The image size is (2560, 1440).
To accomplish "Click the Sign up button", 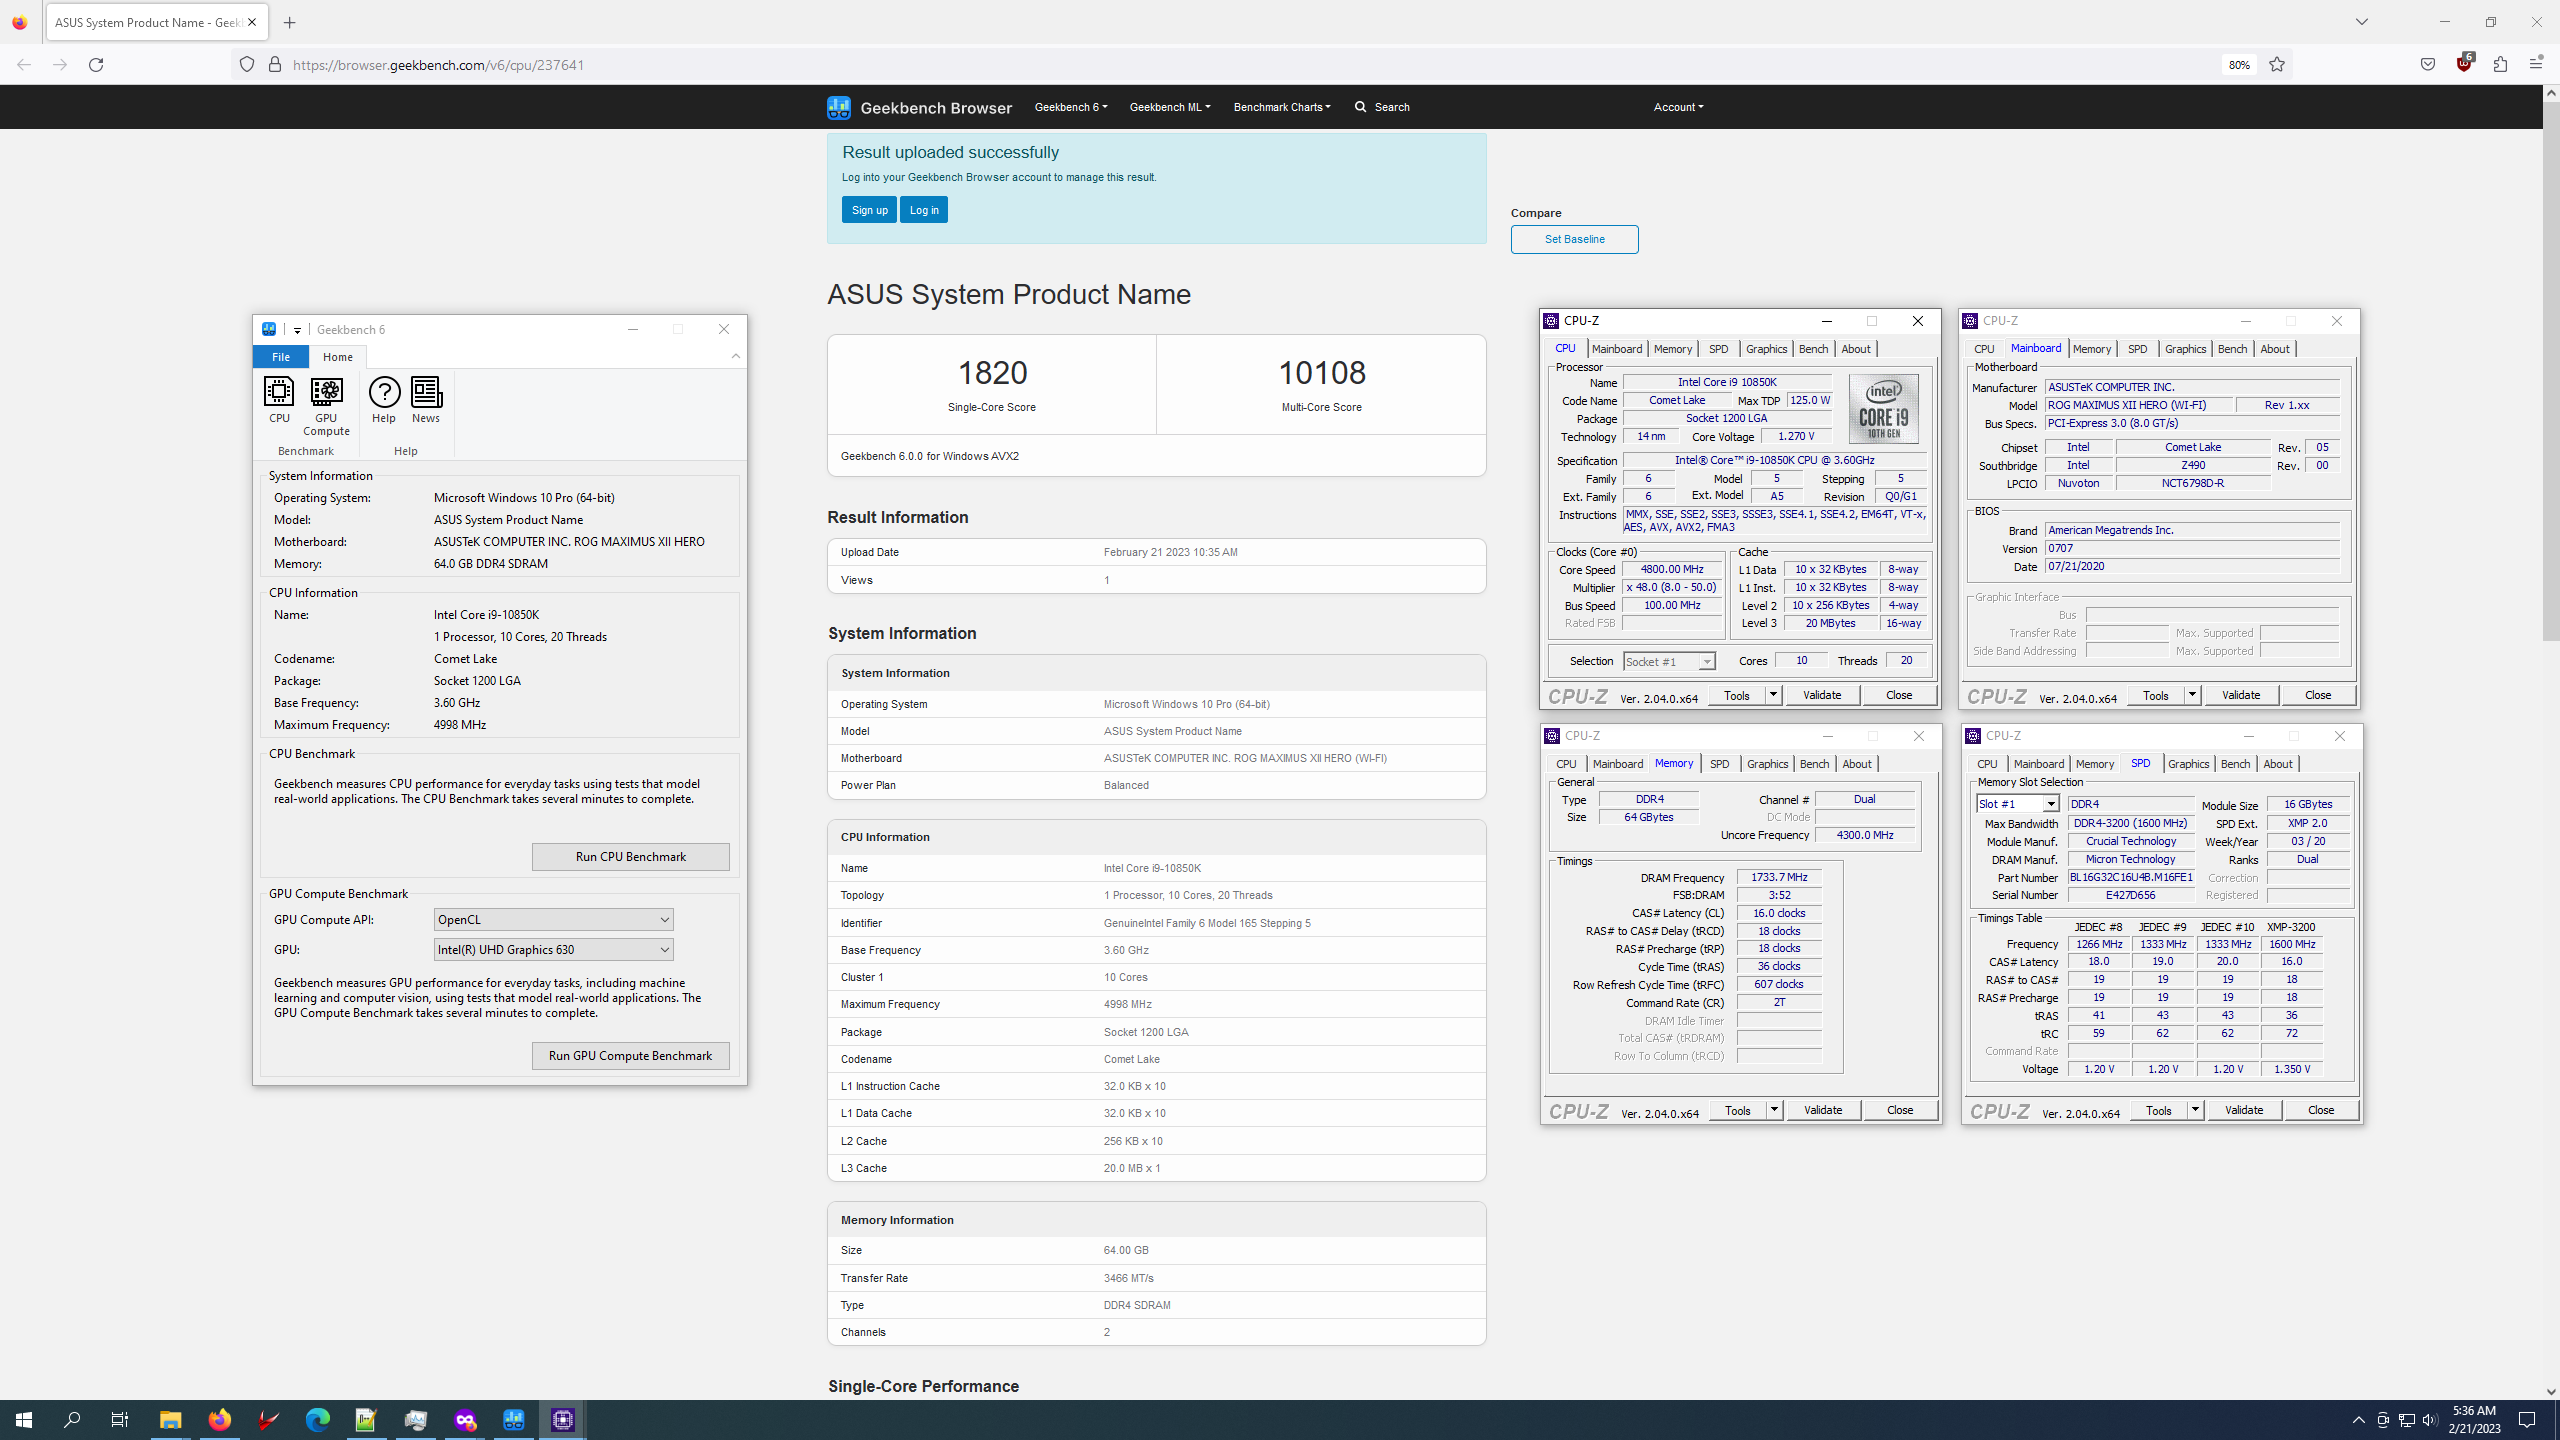I will 869,210.
